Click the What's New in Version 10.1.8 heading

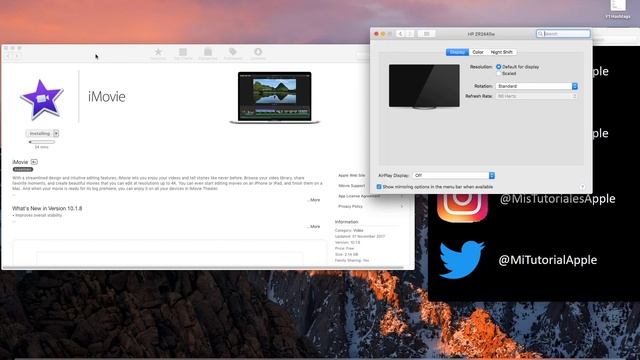click(47, 208)
